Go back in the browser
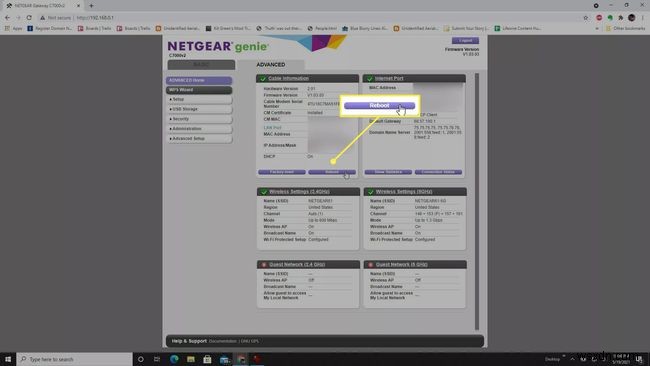This screenshot has height=366, width=650. coord(7,18)
